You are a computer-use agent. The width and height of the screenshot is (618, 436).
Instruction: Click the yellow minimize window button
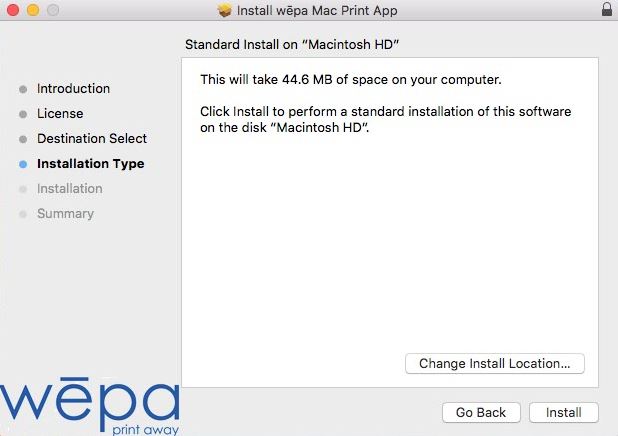coord(33,10)
